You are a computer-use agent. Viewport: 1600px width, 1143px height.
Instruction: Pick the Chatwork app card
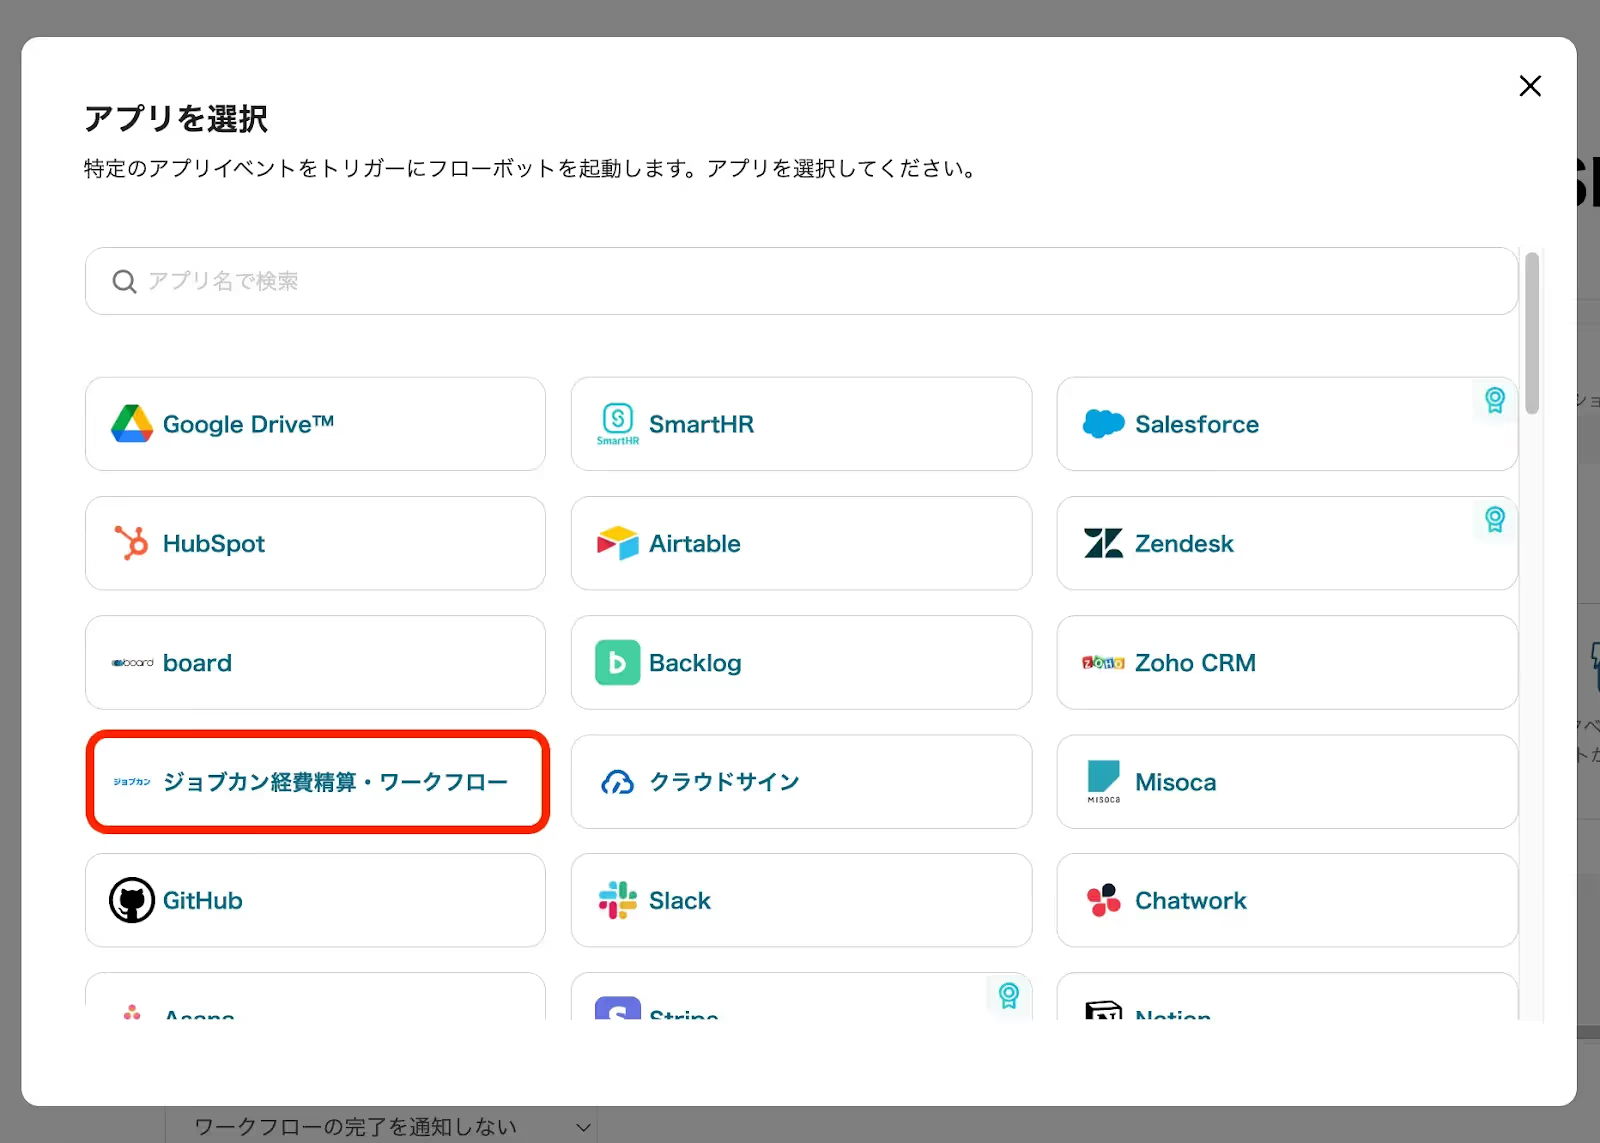click(x=1286, y=900)
